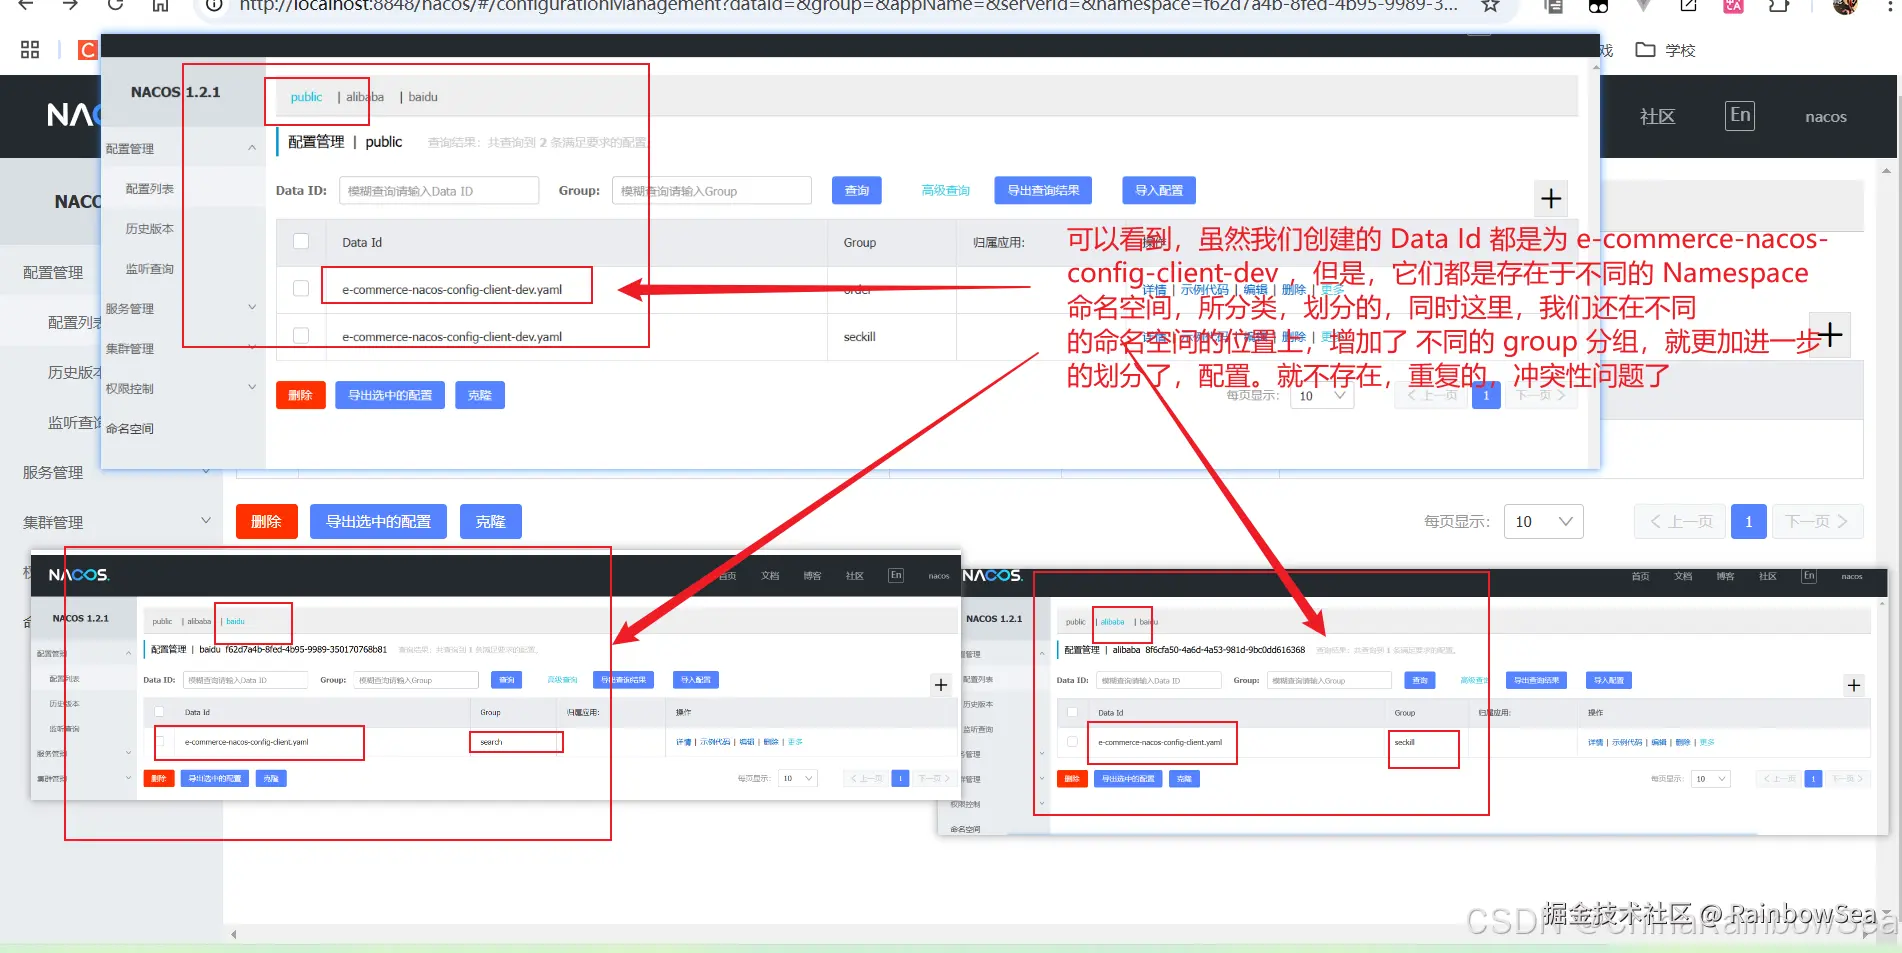Open 历史版本 in the top overlay sidebar
The image size is (1902, 953).
point(150,228)
